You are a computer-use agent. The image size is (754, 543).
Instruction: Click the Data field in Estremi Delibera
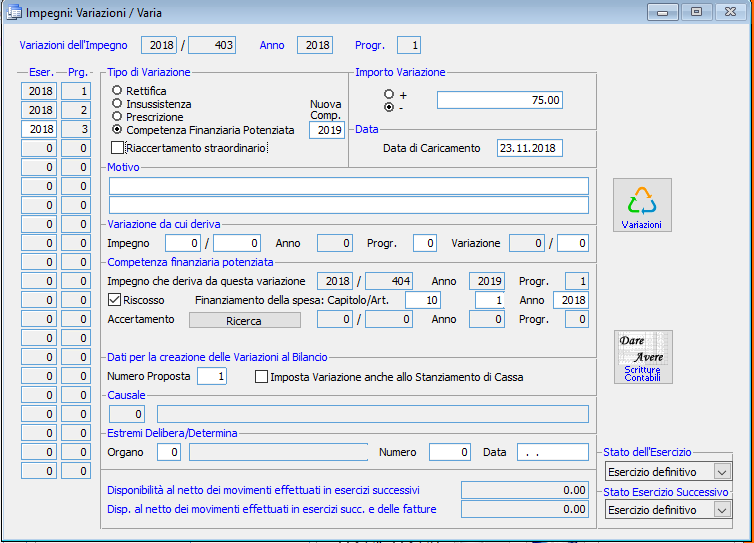tap(553, 452)
